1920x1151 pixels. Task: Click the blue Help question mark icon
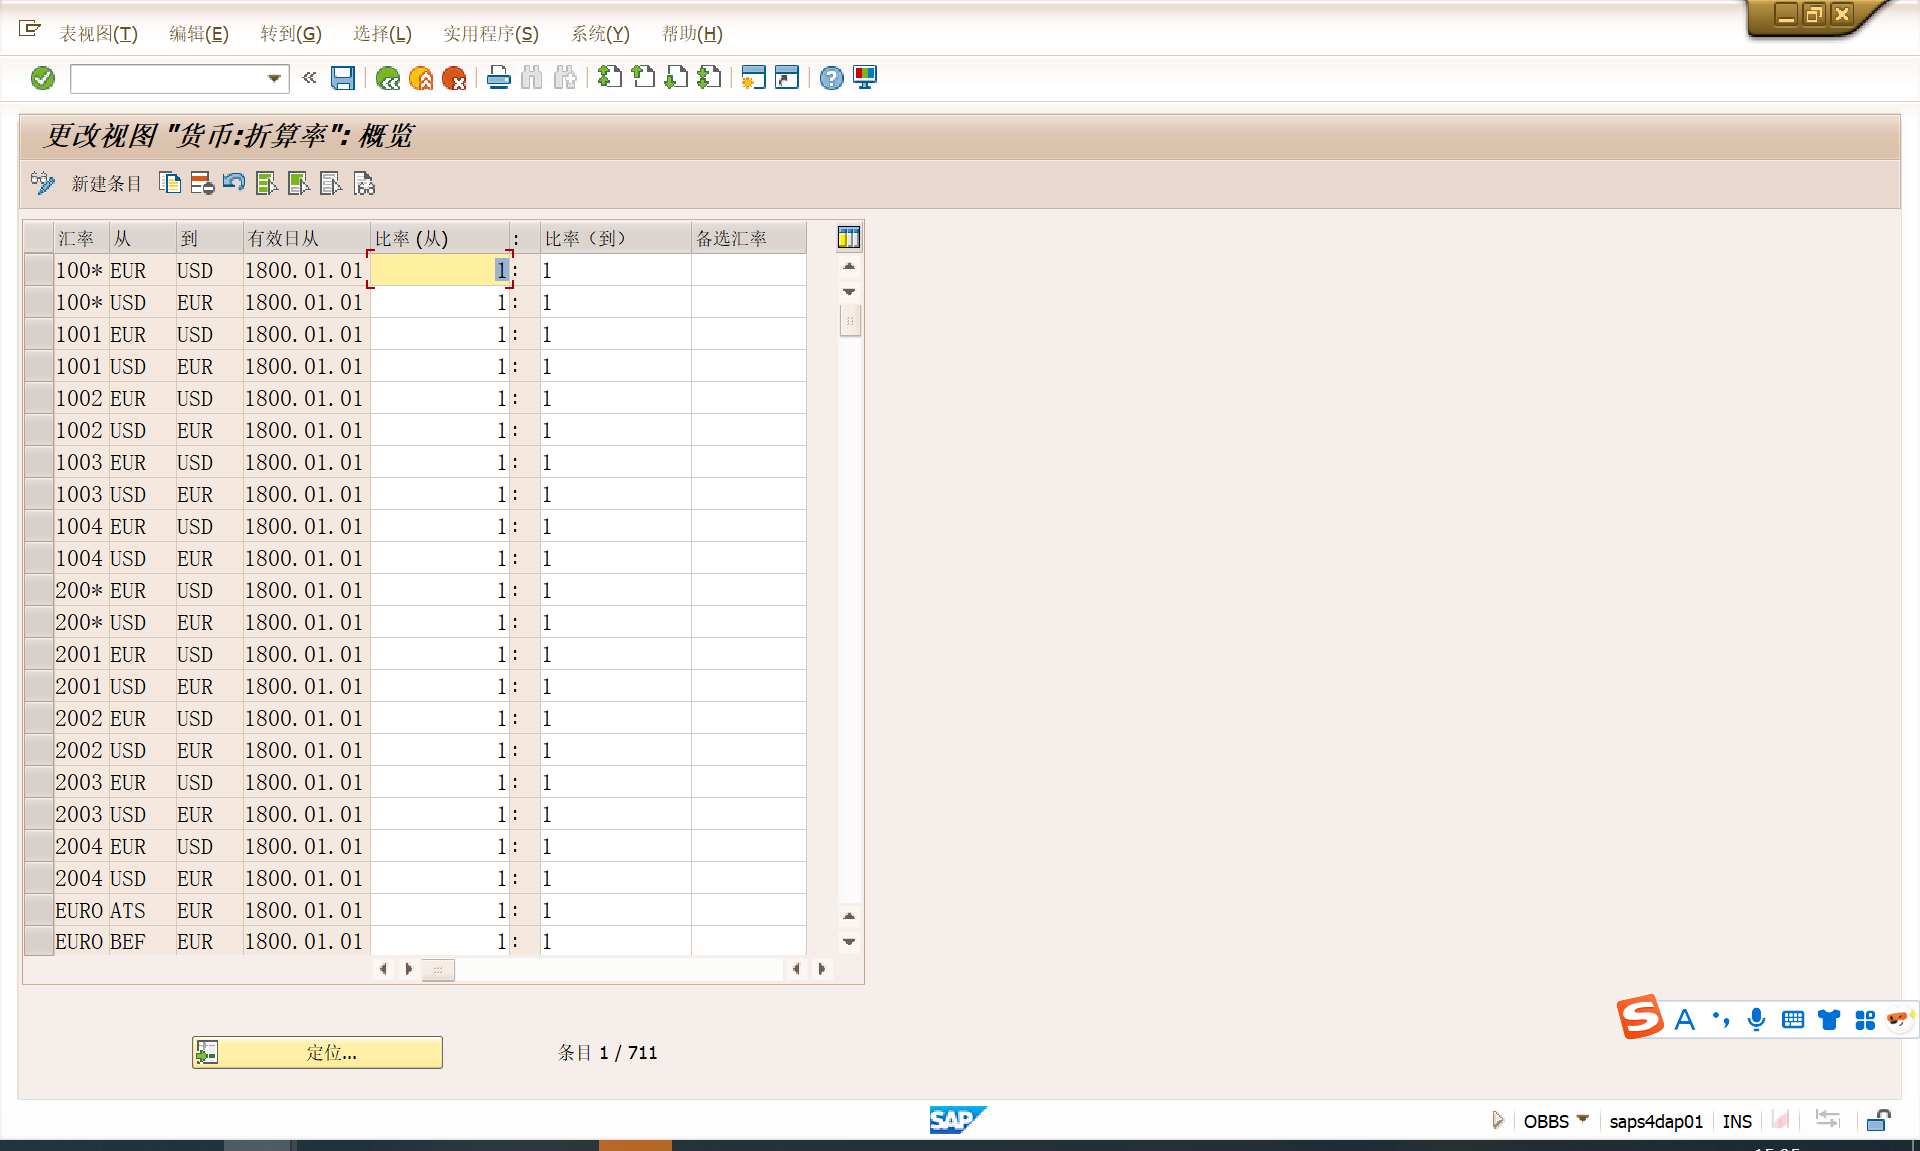831,78
